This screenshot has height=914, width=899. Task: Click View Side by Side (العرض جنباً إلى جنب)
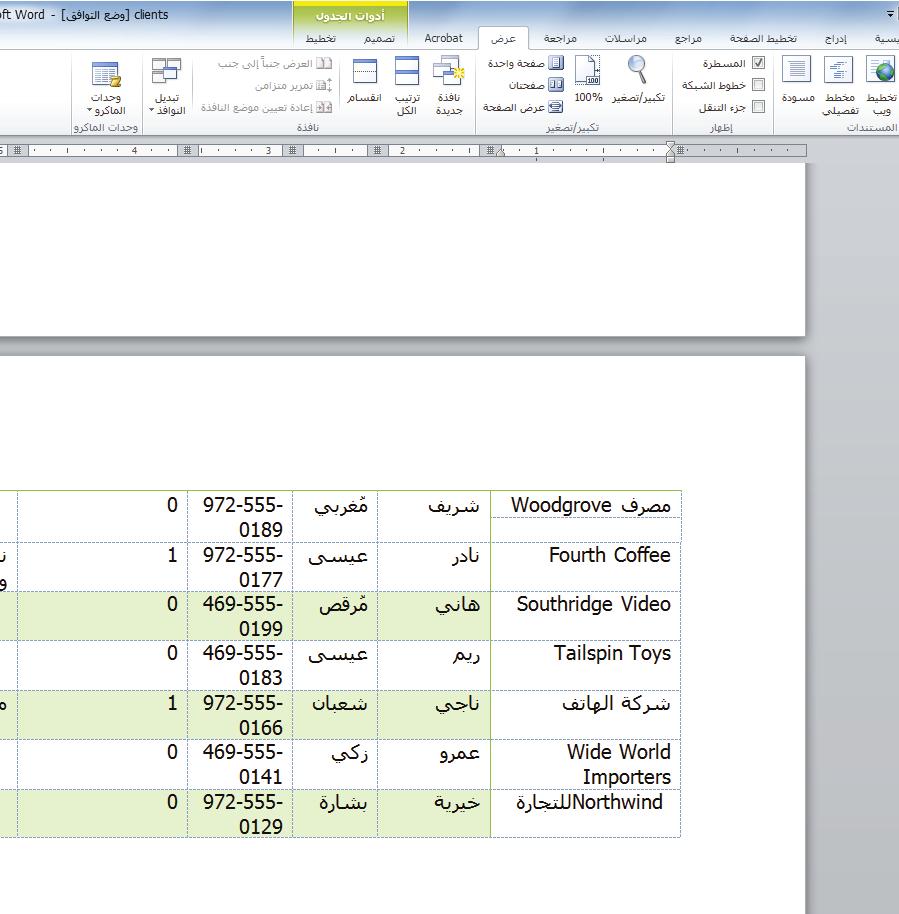click(x=275, y=63)
